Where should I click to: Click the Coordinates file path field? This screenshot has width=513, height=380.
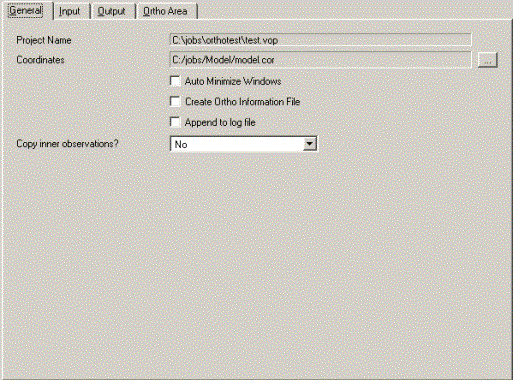(x=320, y=60)
